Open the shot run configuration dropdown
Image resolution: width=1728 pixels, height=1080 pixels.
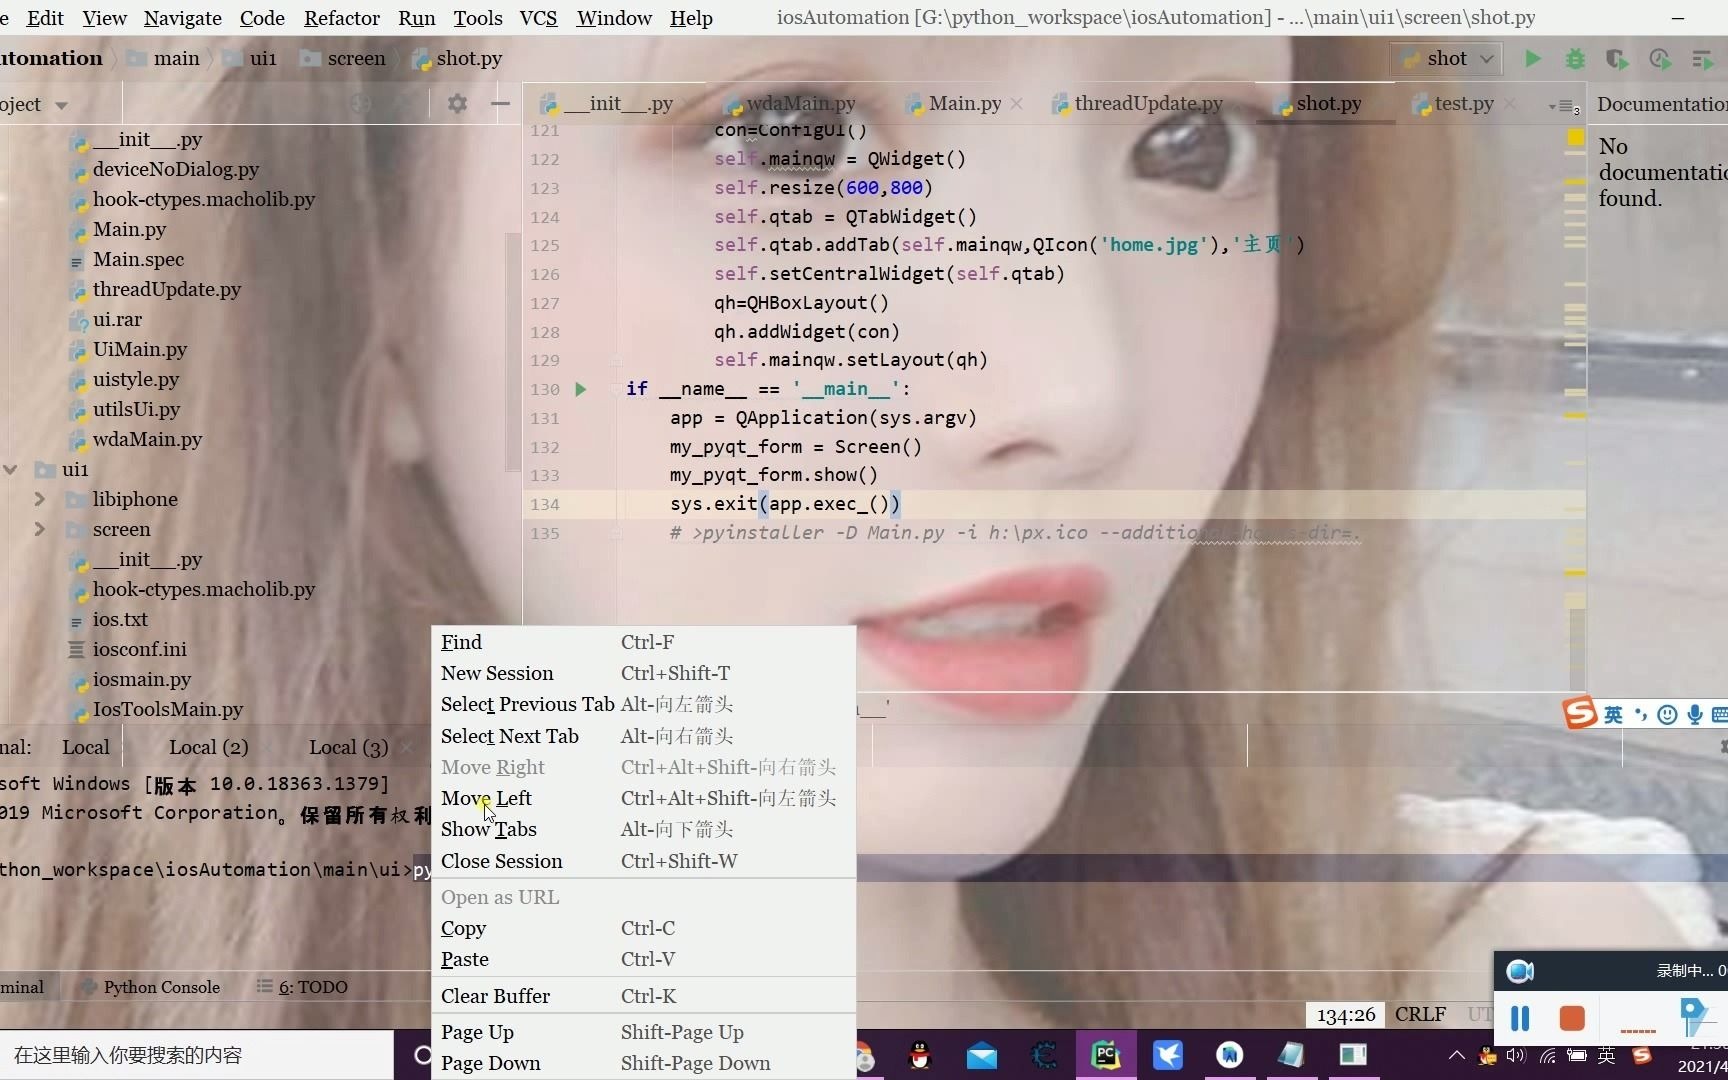coord(1447,59)
